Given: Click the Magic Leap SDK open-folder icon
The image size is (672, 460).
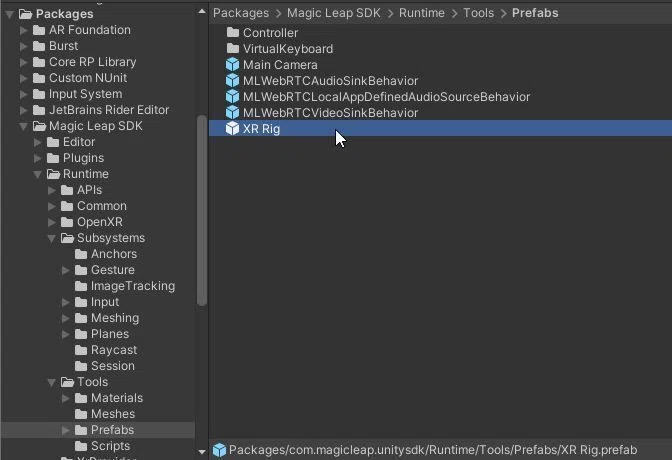Looking at the screenshot, I should (x=39, y=126).
